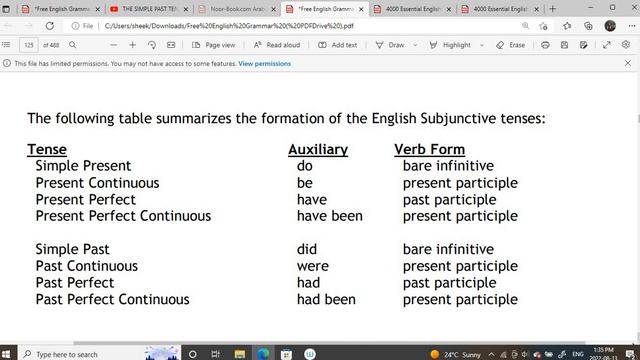The height and width of the screenshot is (360, 640).
Task: Close the Noor-Book.com tab
Action: [273, 9]
